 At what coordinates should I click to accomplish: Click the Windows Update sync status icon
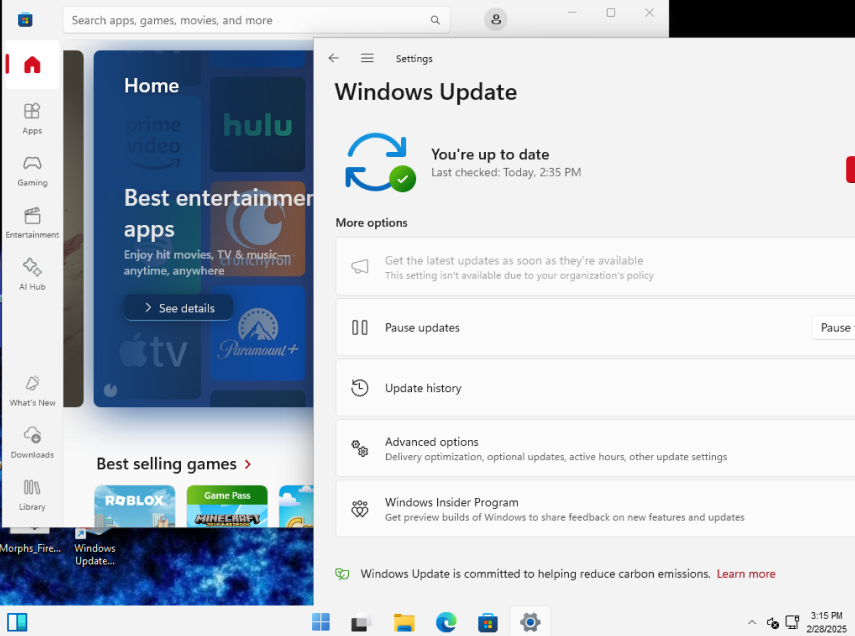tap(380, 163)
